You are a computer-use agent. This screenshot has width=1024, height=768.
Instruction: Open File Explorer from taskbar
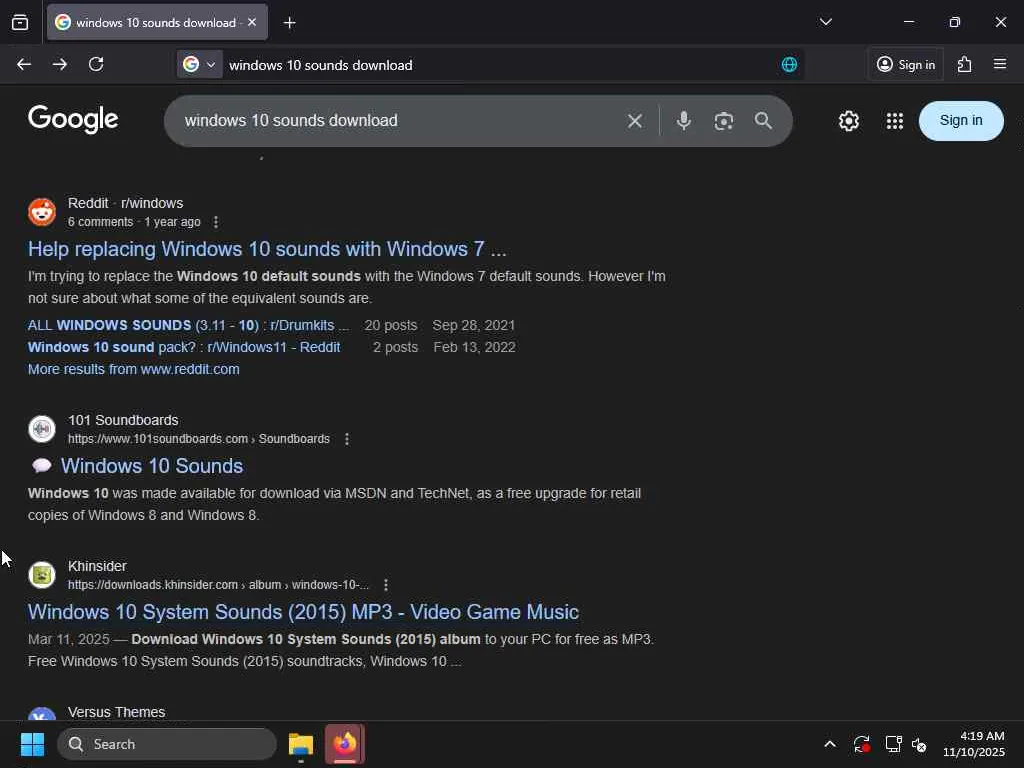(x=301, y=744)
